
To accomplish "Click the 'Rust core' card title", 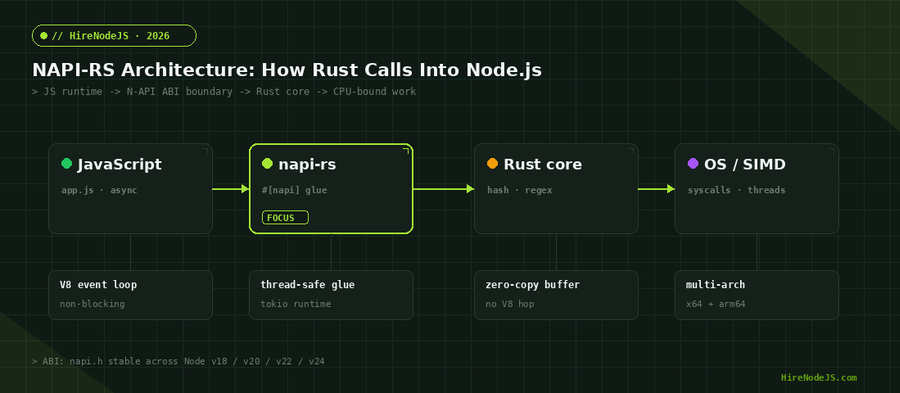I will pyautogui.click(x=542, y=165).
